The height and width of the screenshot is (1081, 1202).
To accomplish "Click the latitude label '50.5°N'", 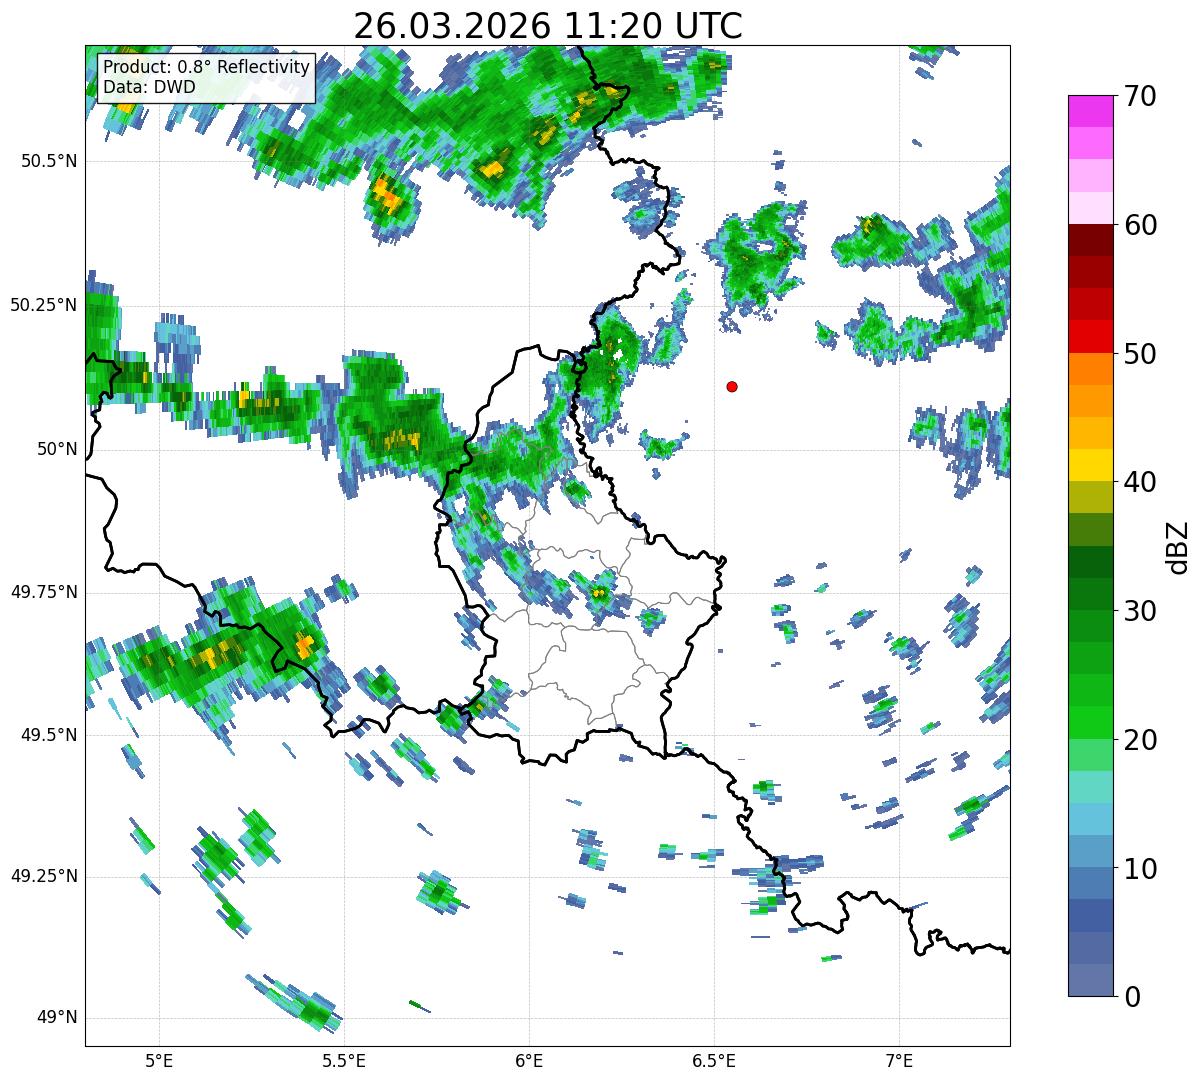I will click(49, 161).
